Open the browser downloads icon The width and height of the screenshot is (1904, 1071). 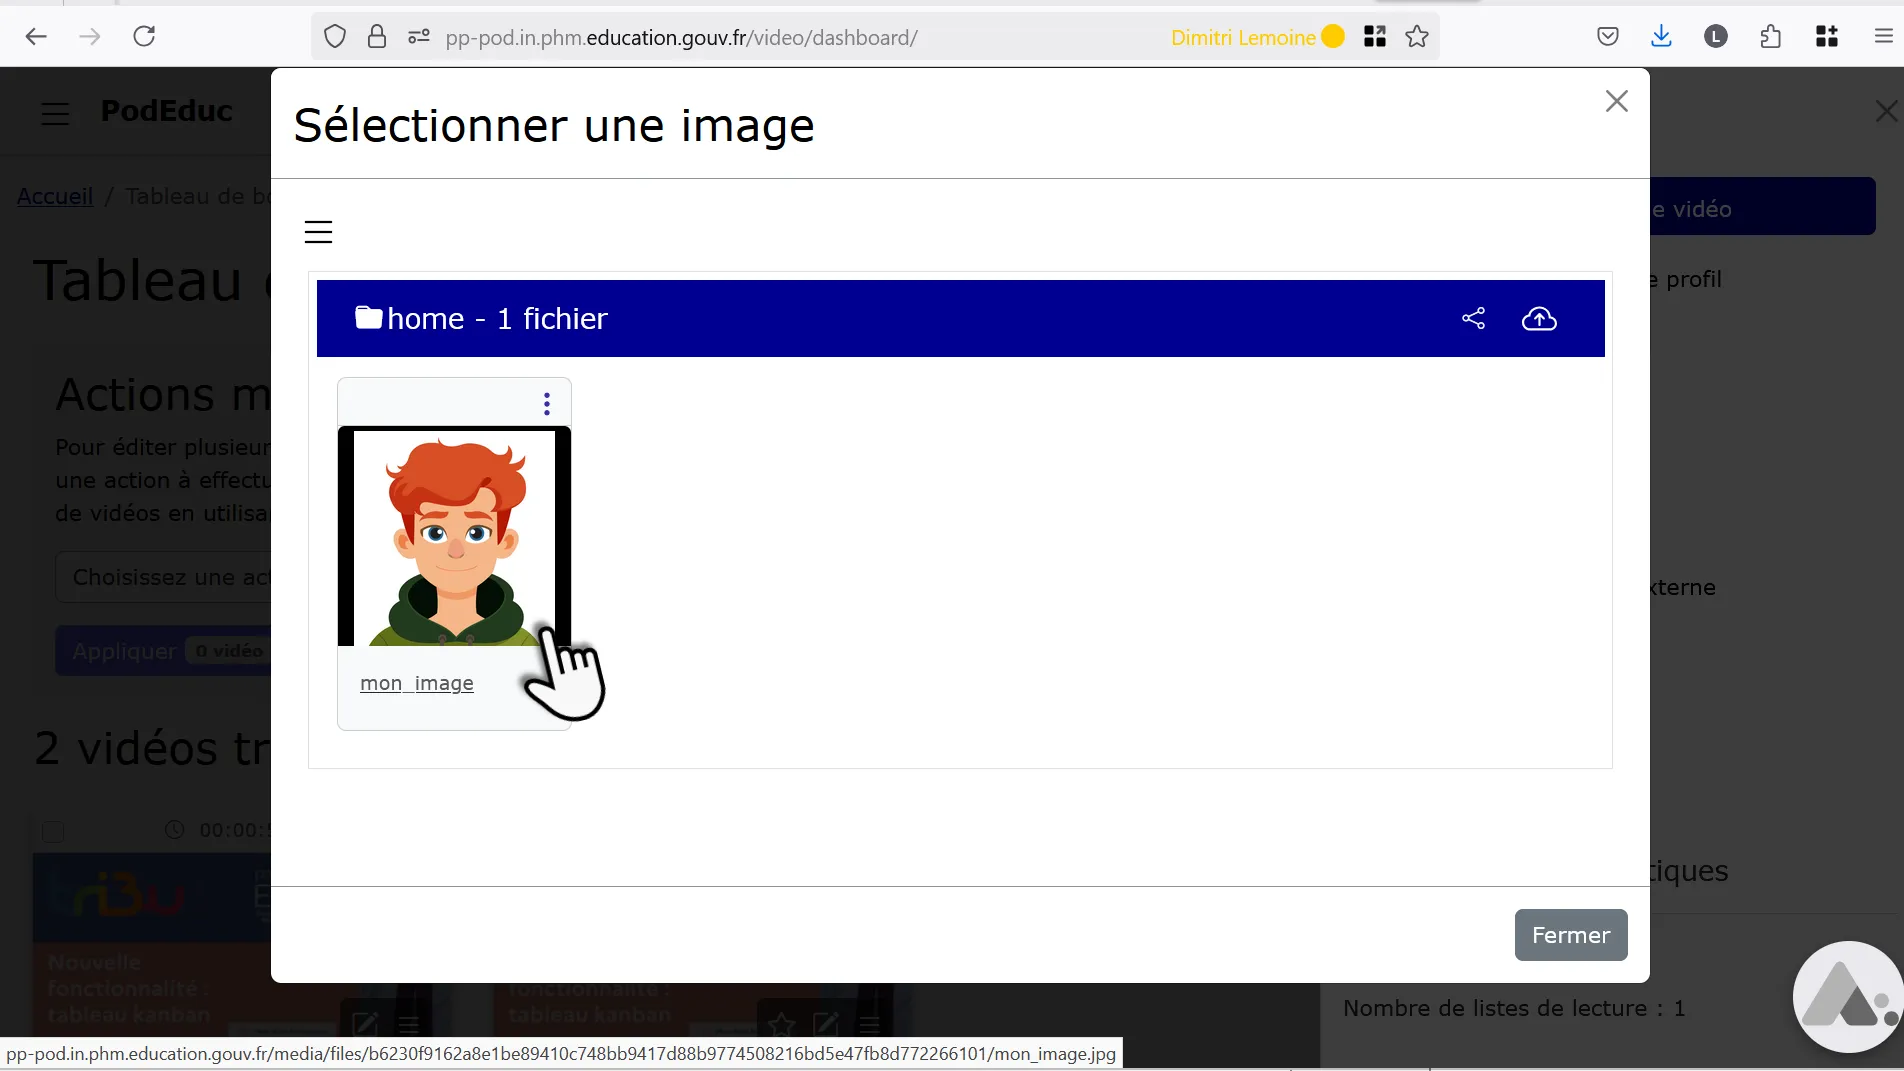point(1661,37)
